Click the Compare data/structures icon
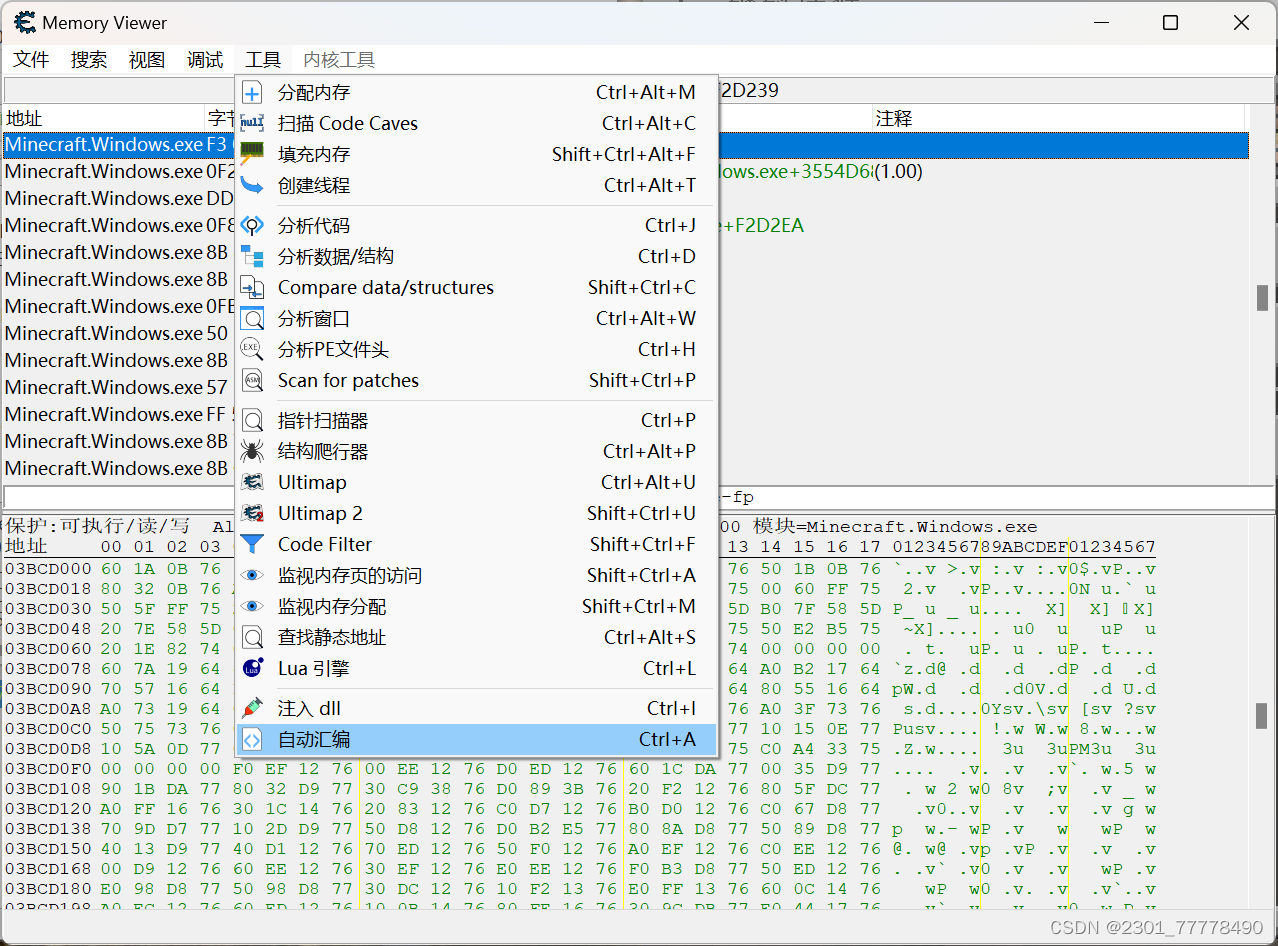Screen dimensions: 1278x946 tap(253, 288)
